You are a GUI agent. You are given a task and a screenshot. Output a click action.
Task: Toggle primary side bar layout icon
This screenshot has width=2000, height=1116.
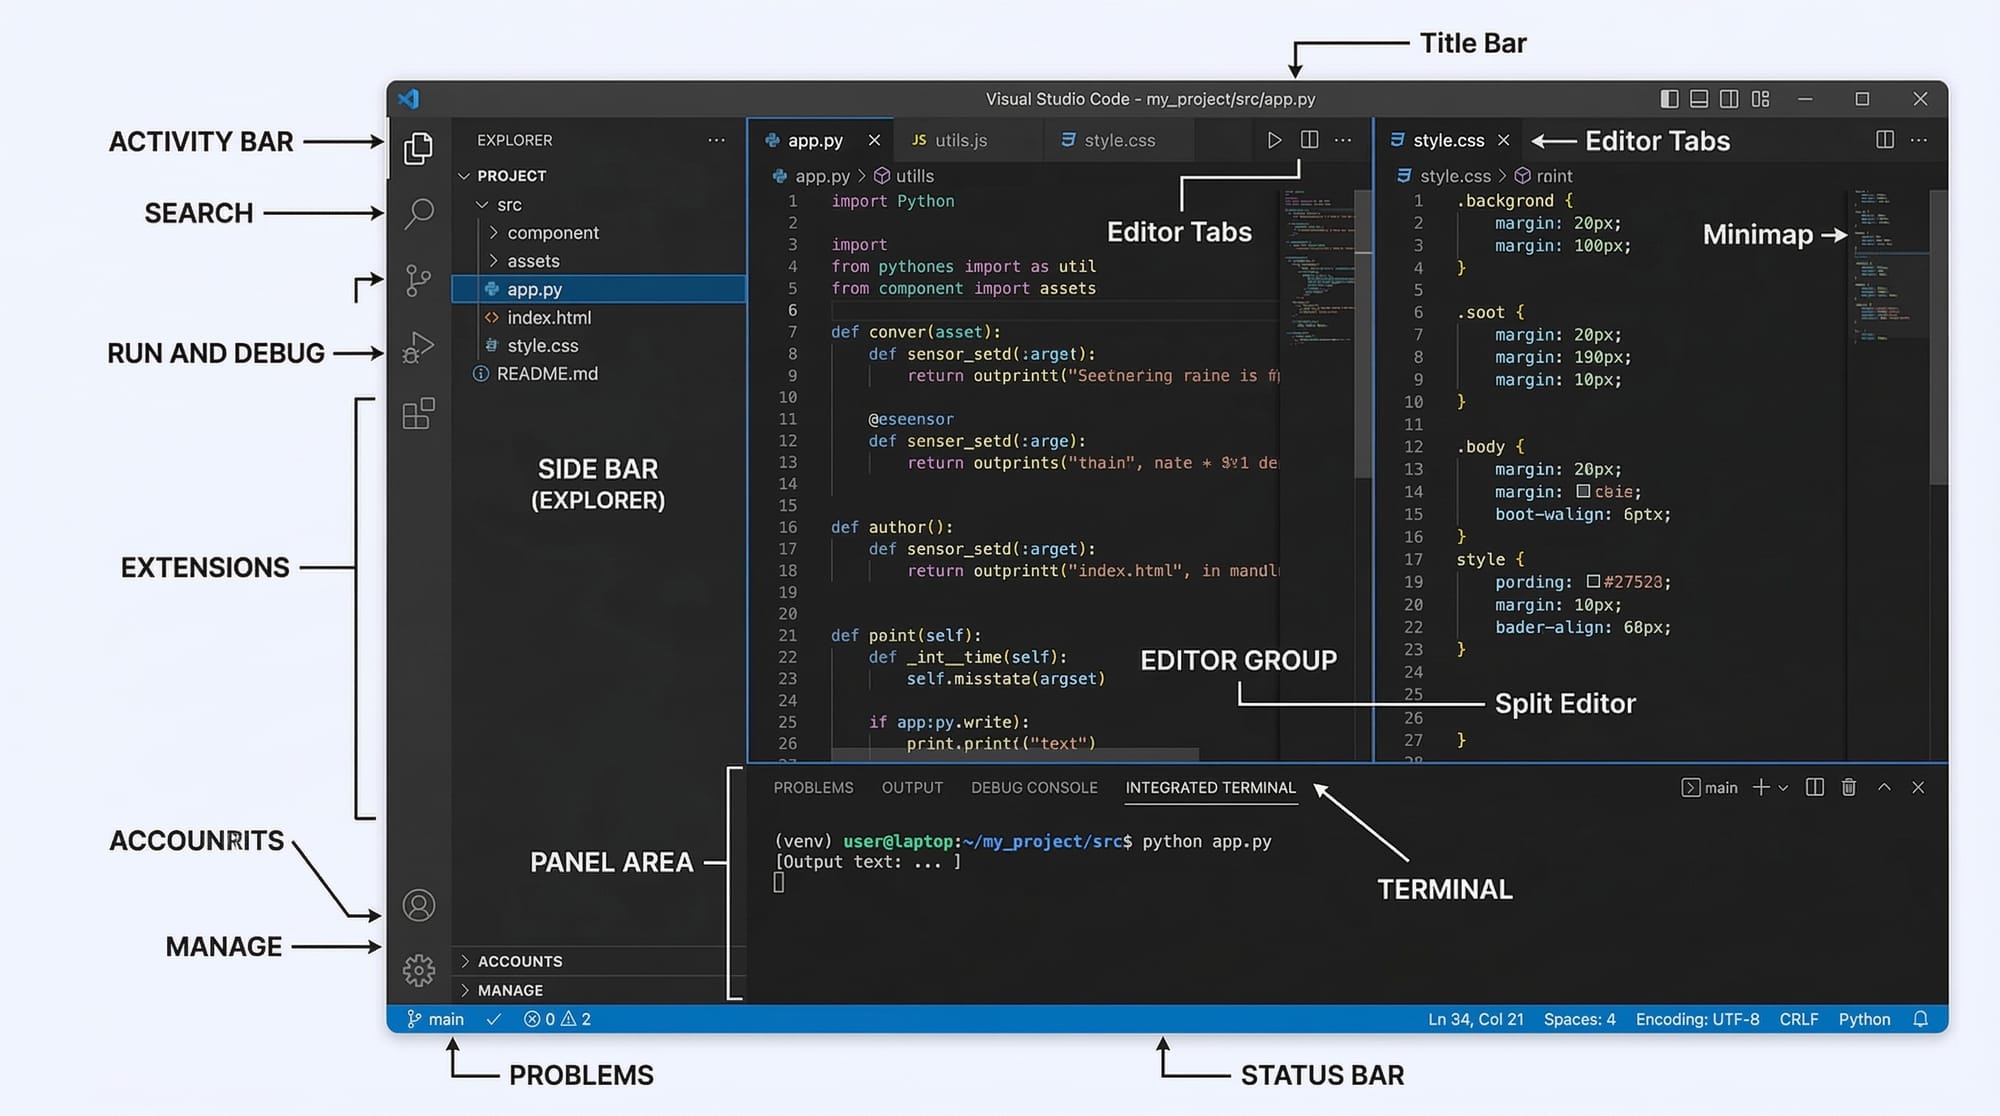[x=1669, y=99]
